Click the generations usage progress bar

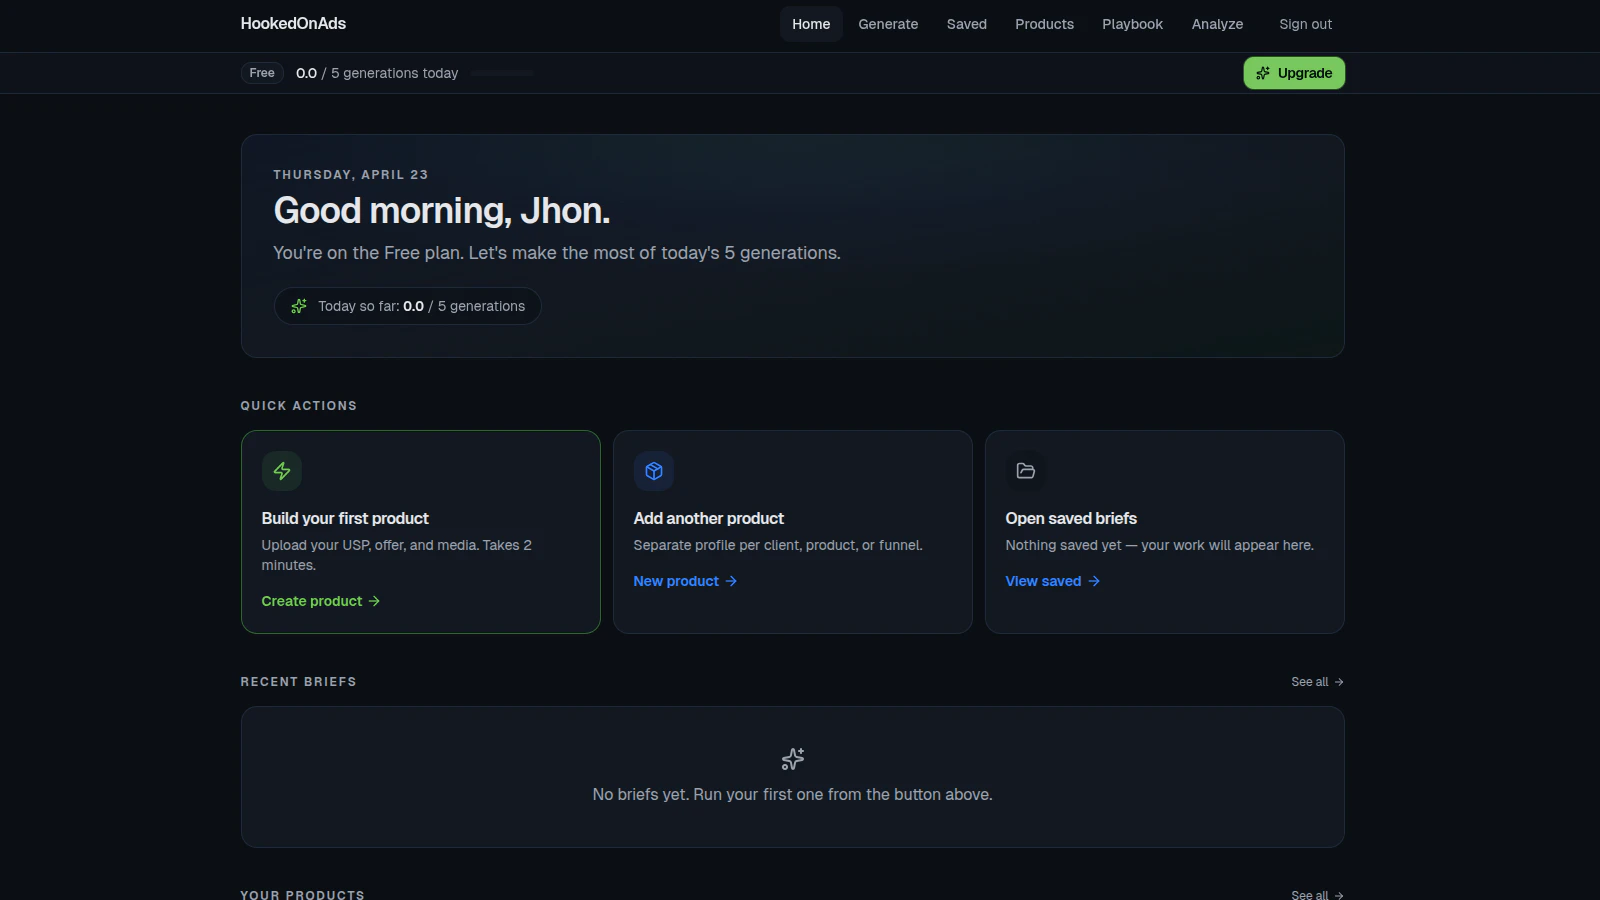[502, 73]
